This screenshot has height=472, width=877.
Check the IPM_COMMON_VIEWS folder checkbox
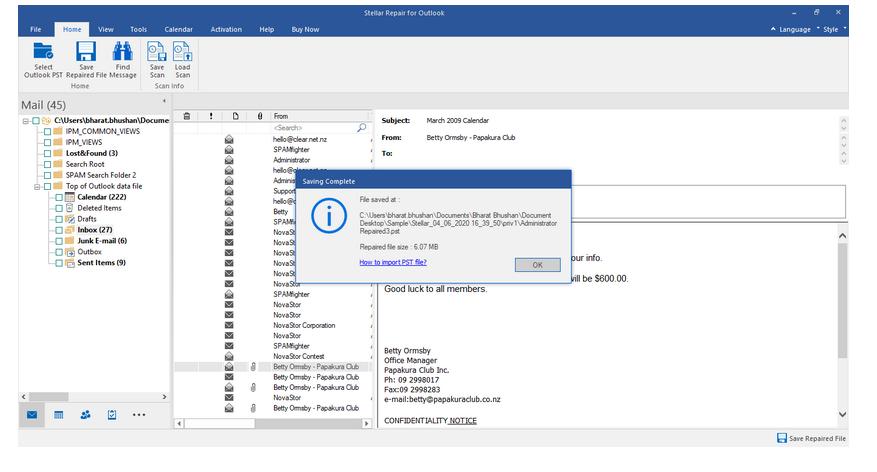48,131
